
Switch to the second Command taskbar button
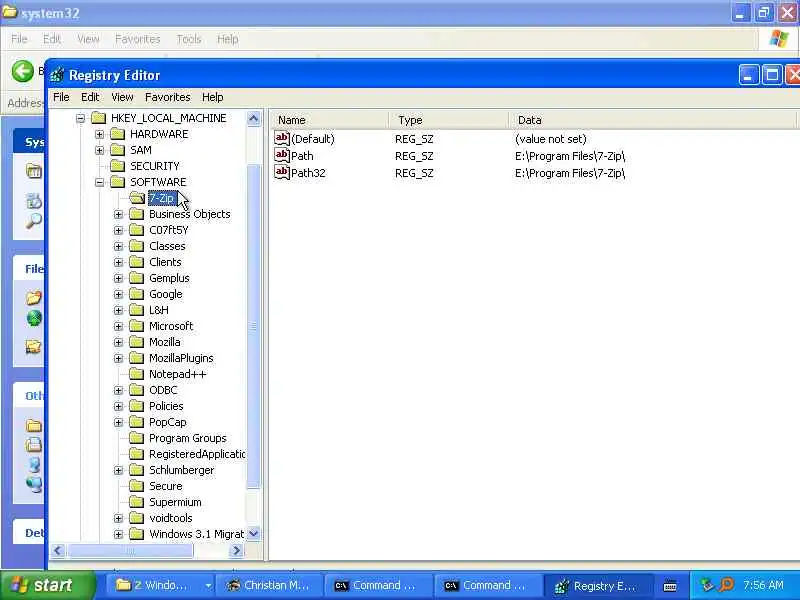click(489, 585)
